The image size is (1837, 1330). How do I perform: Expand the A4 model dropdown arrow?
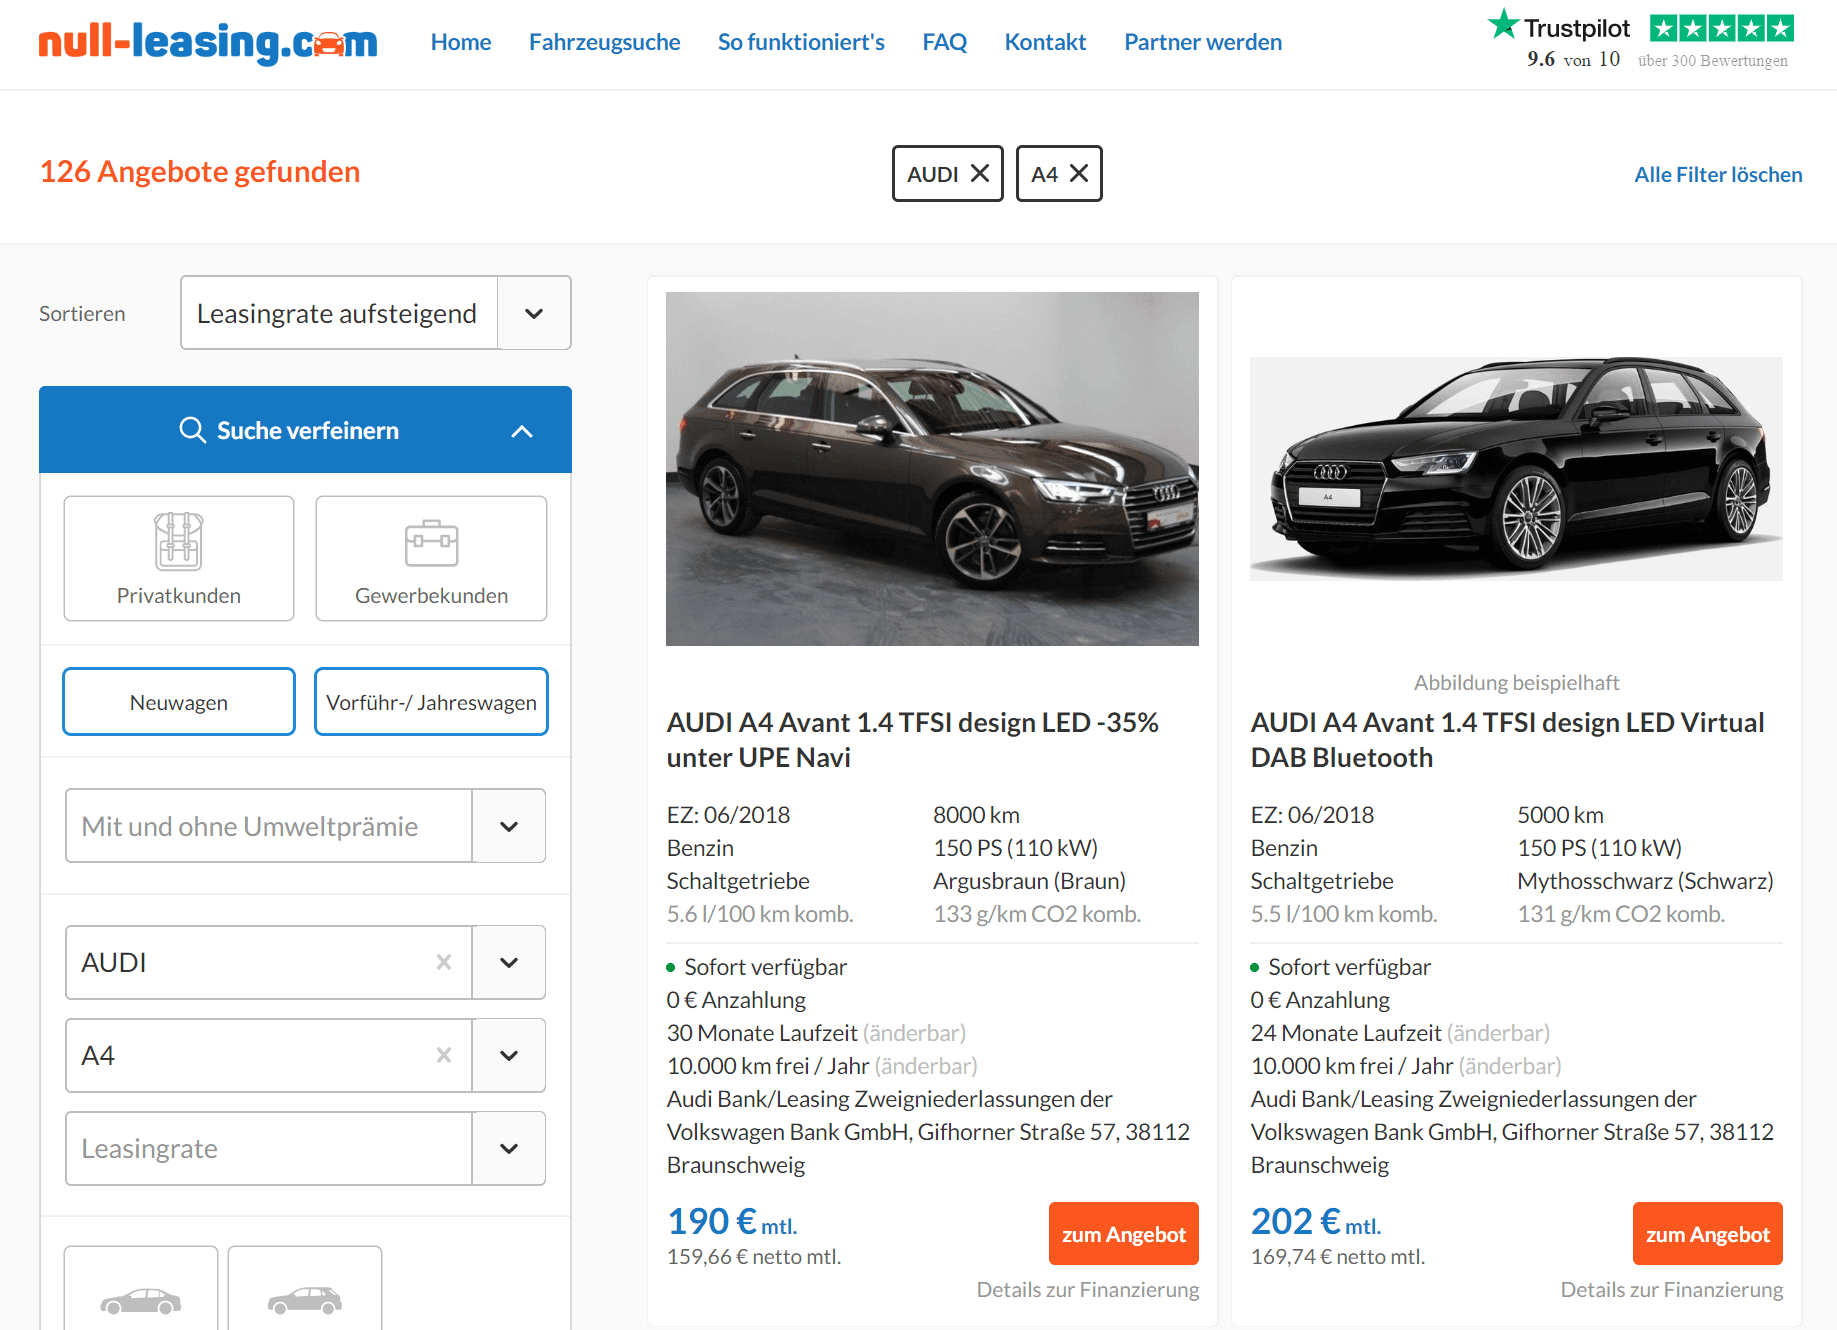509,1055
